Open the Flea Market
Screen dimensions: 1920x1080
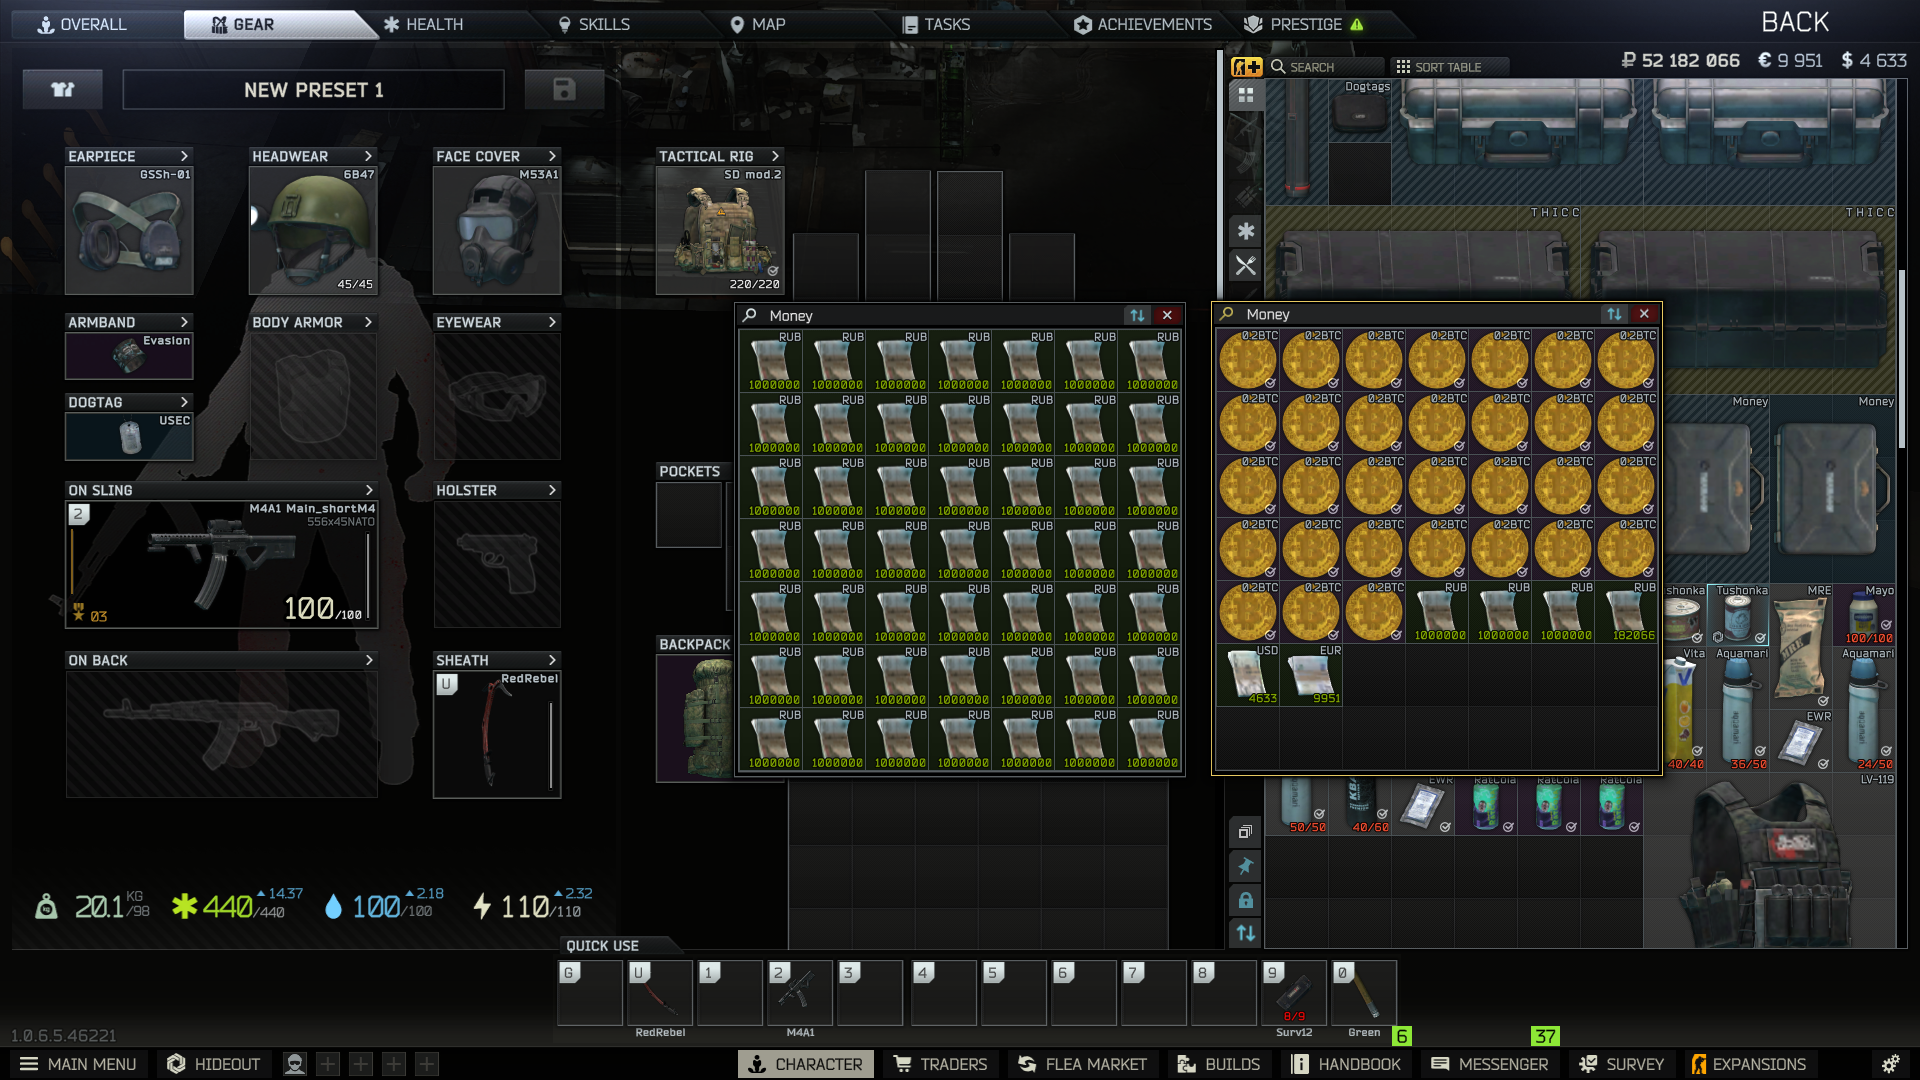tap(1082, 1064)
